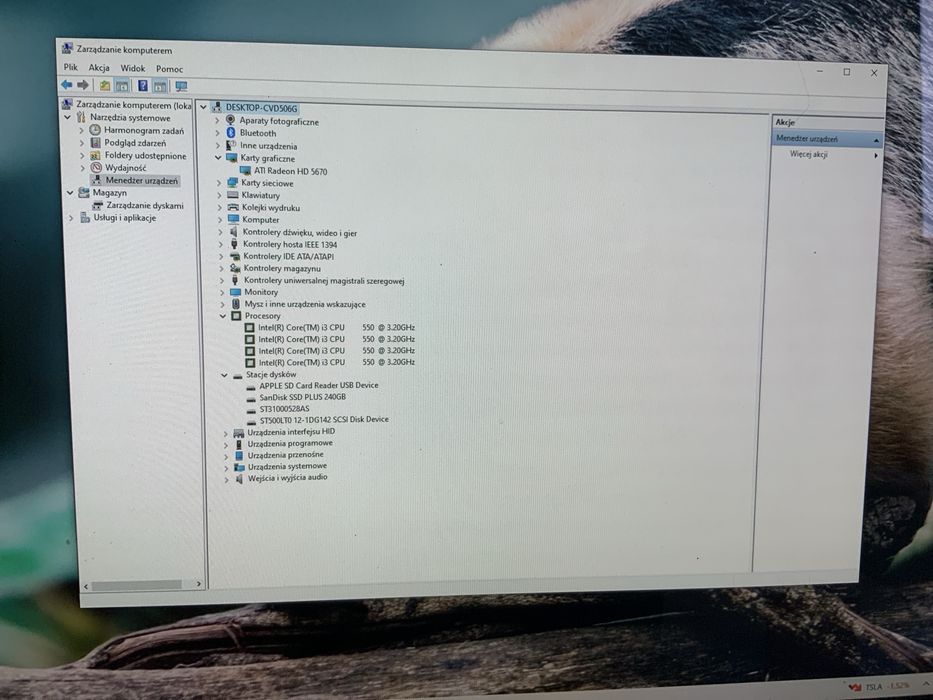Click the Up one level toolbar icon
The height and width of the screenshot is (700, 933).
click(105, 86)
